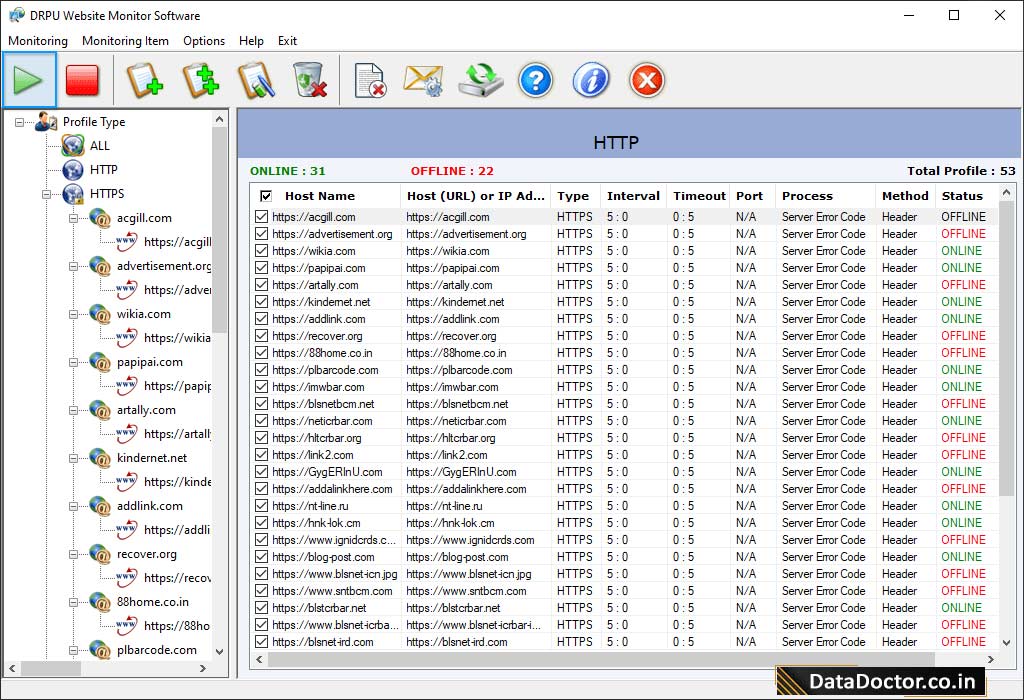1024x700 pixels.
Task: Click locked globe icon next to HTTPS
Action: point(73,194)
